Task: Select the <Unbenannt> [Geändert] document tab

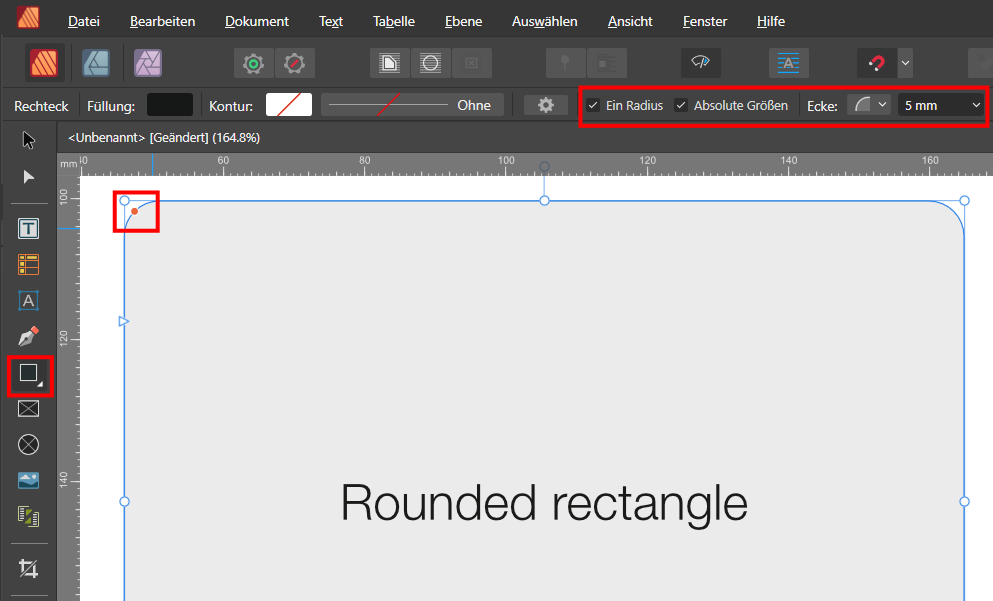Action: pyautogui.click(x=164, y=137)
